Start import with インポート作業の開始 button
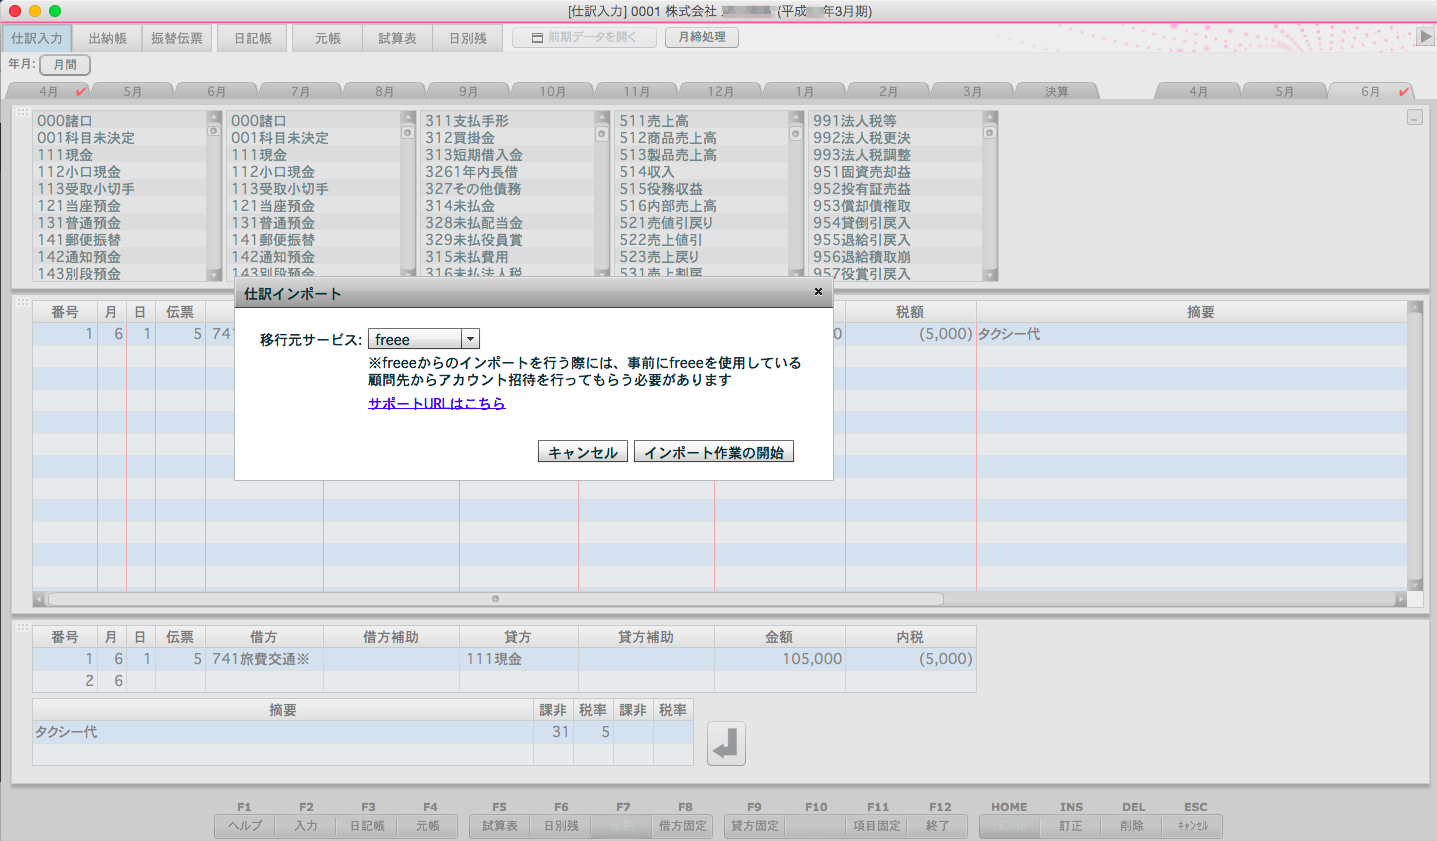The image size is (1437, 841). (x=713, y=452)
